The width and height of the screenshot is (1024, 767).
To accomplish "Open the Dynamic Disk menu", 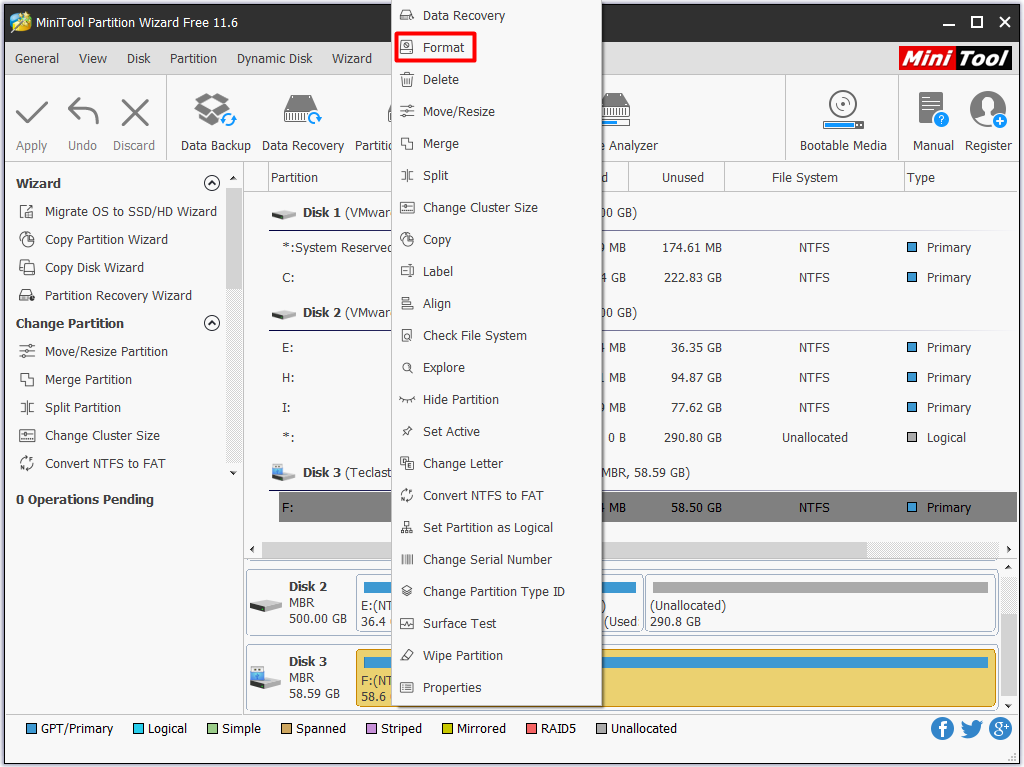I will tap(274, 59).
